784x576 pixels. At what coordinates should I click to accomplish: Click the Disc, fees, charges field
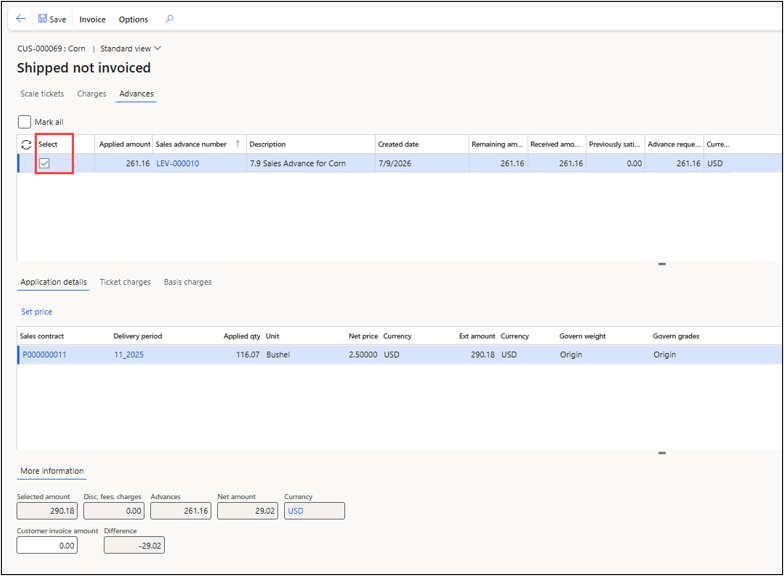click(x=114, y=511)
